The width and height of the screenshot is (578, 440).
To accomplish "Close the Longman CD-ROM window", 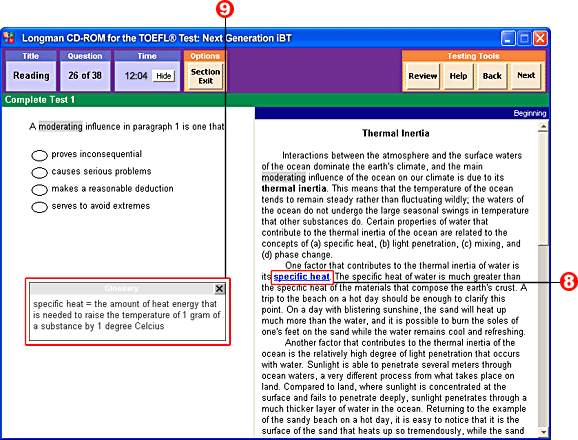I will pyautogui.click(x=540, y=38).
